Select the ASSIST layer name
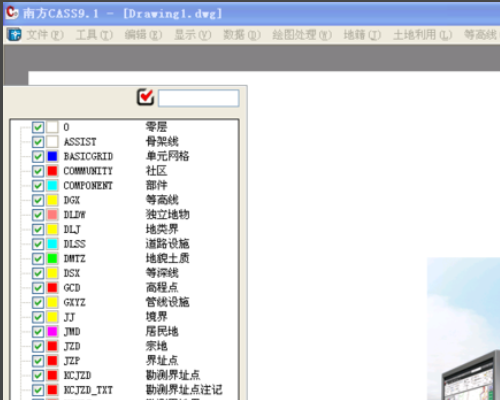This screenshot has height=400, width=500. click(80, 142)
